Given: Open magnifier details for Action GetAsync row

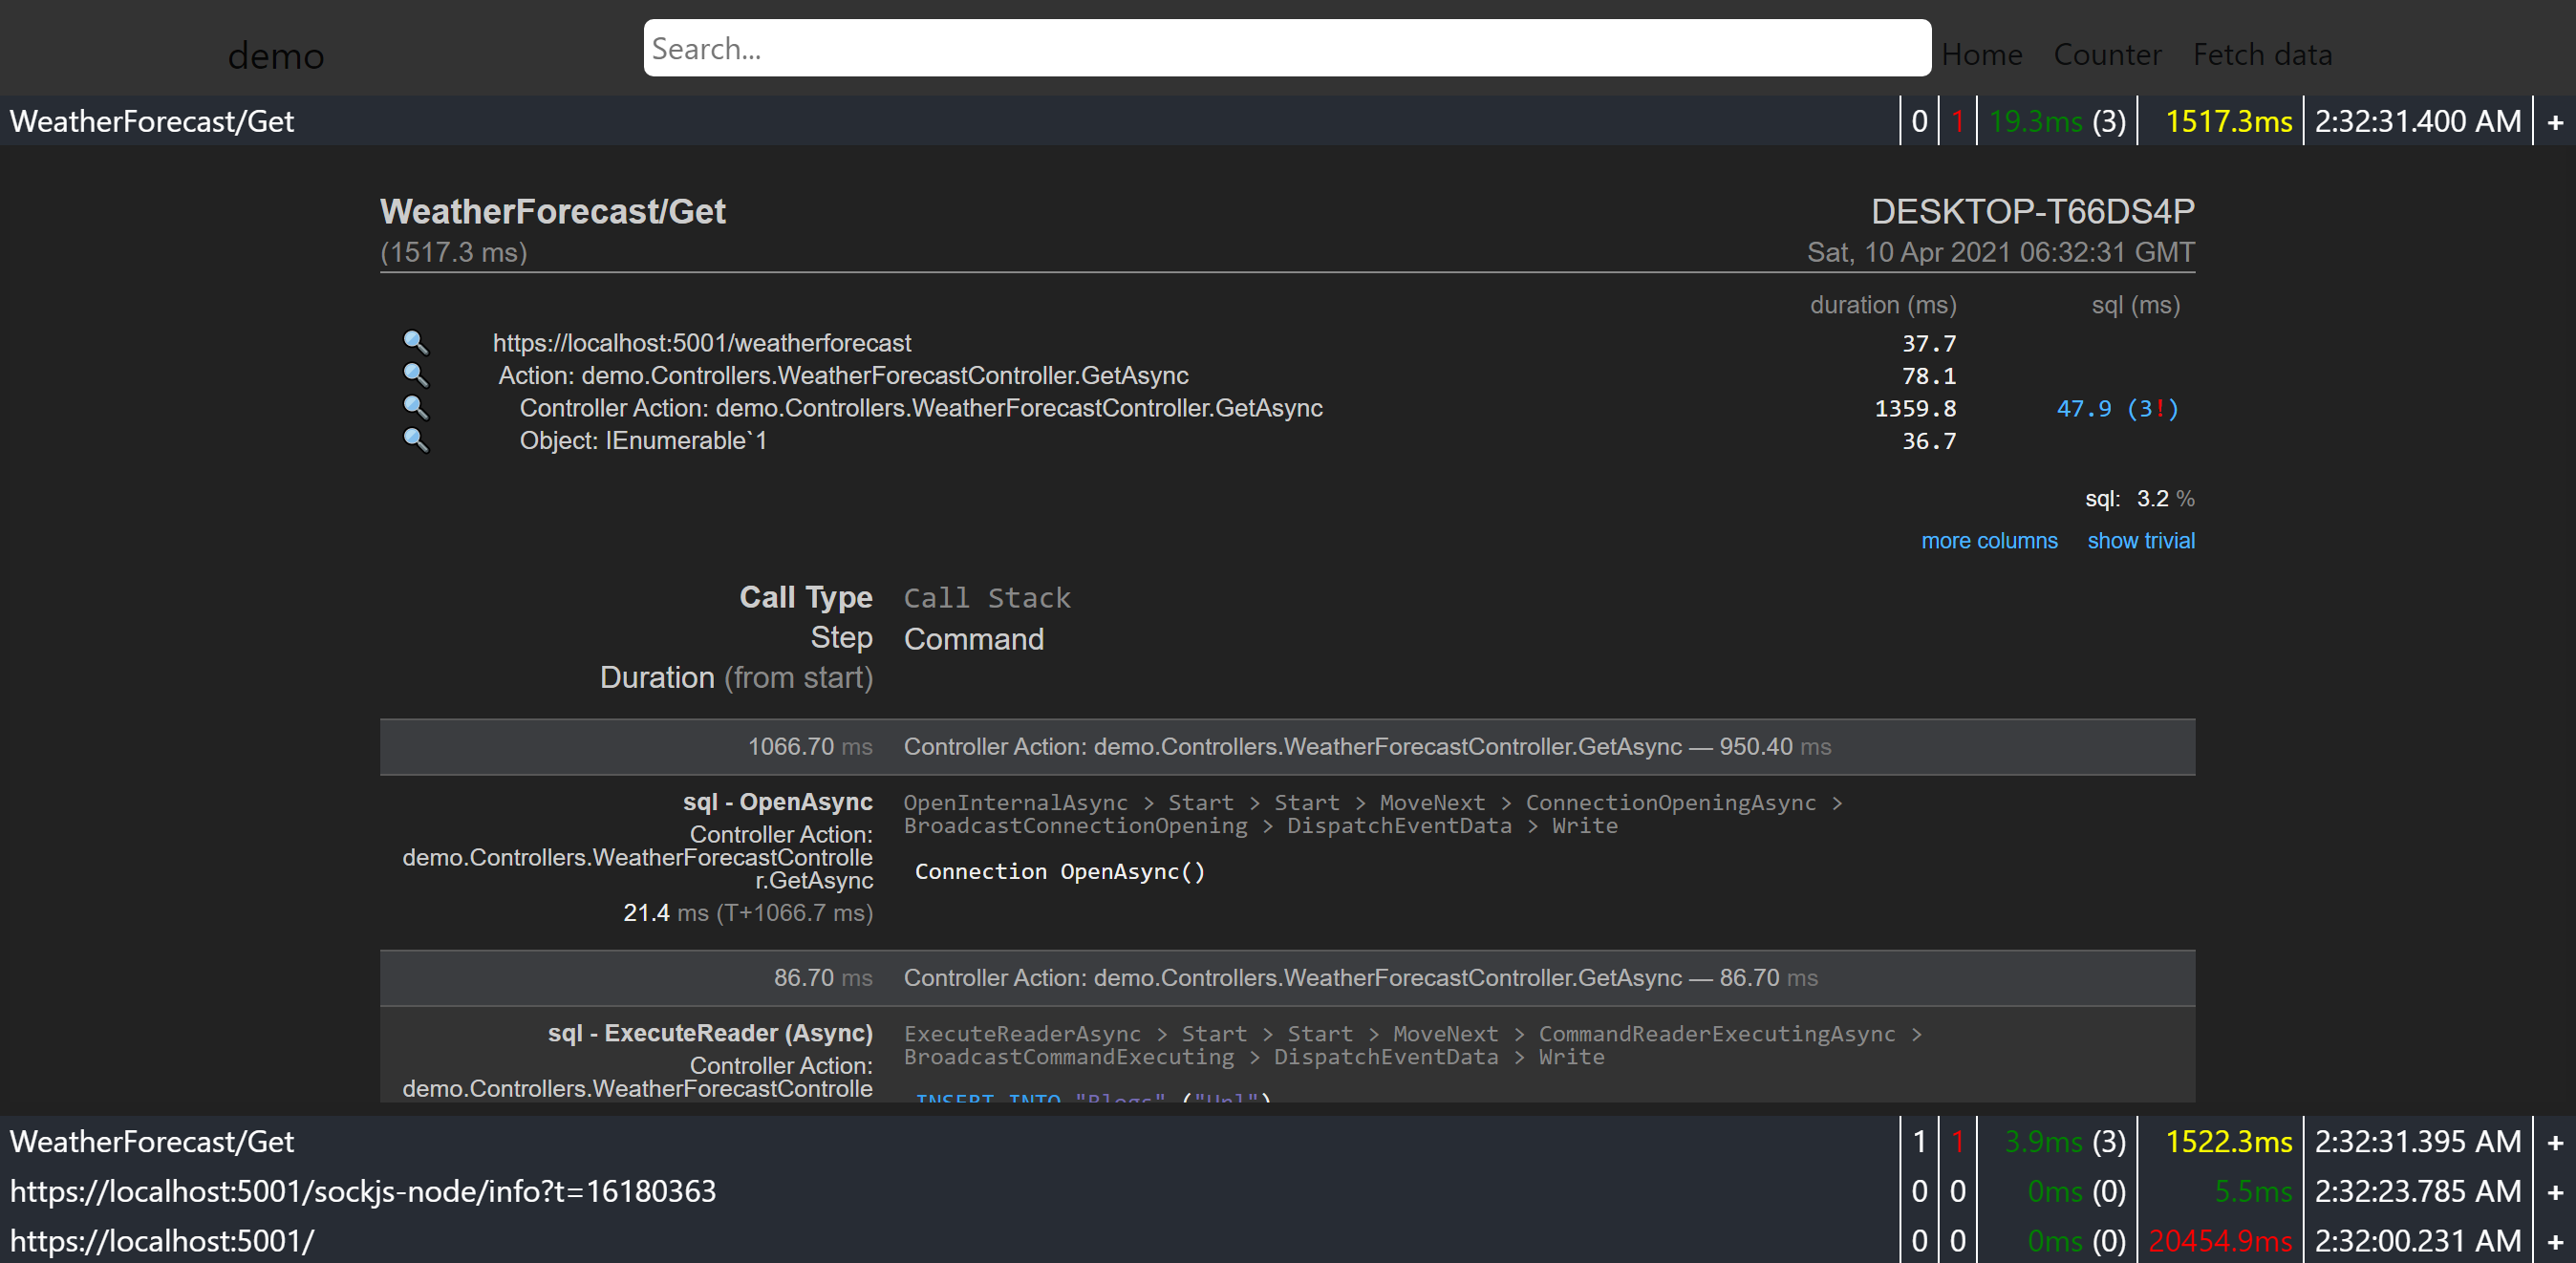Looking at the screenshot, I should click(417, 375).
